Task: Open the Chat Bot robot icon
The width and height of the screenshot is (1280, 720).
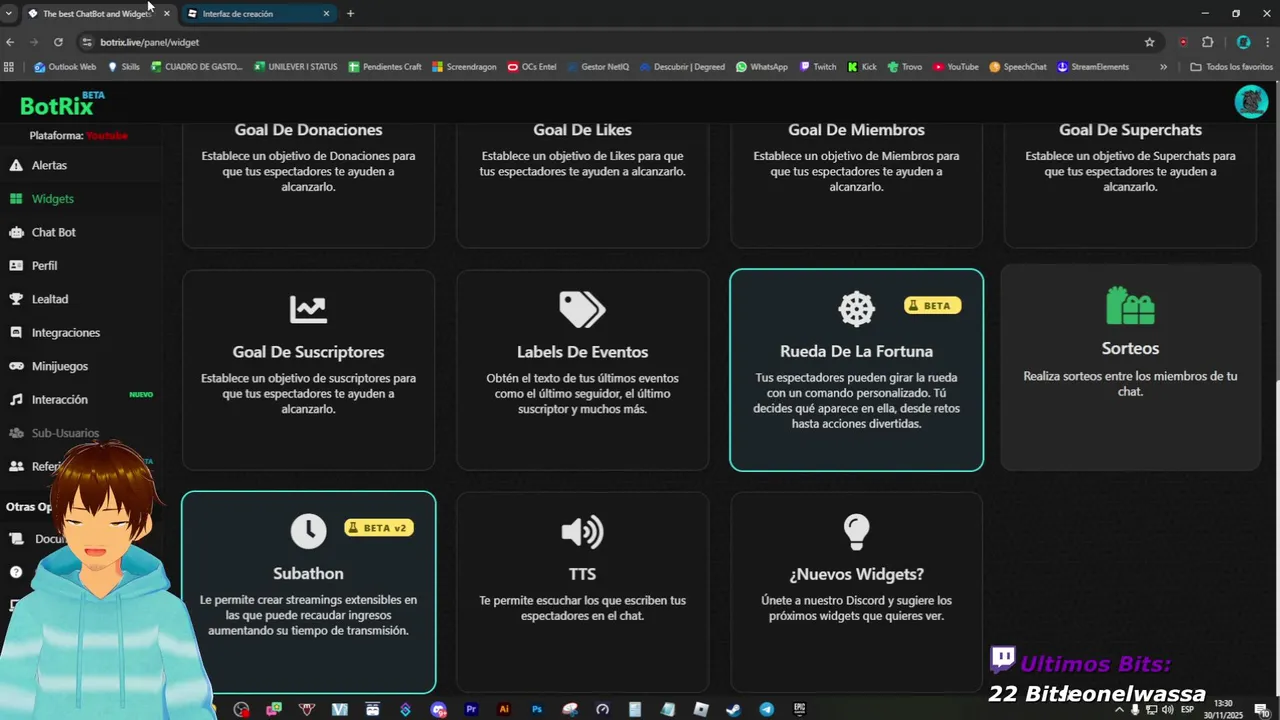Action: pyautogui.click(x=16, y=232)
